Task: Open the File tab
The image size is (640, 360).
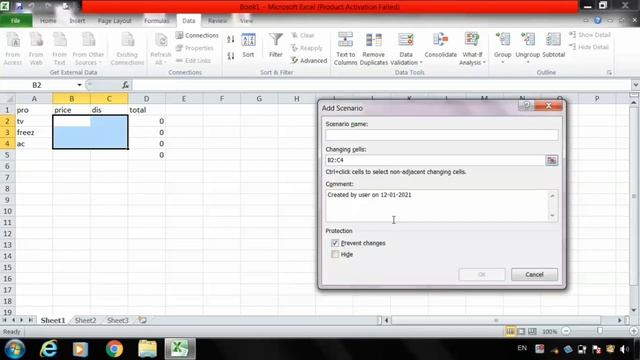Action: 16,20
